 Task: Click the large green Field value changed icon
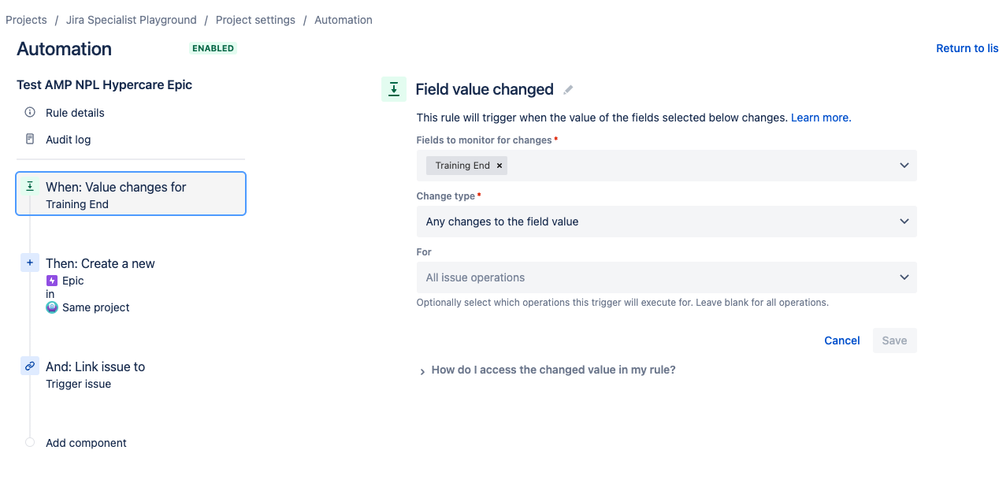tap(394, 89)
